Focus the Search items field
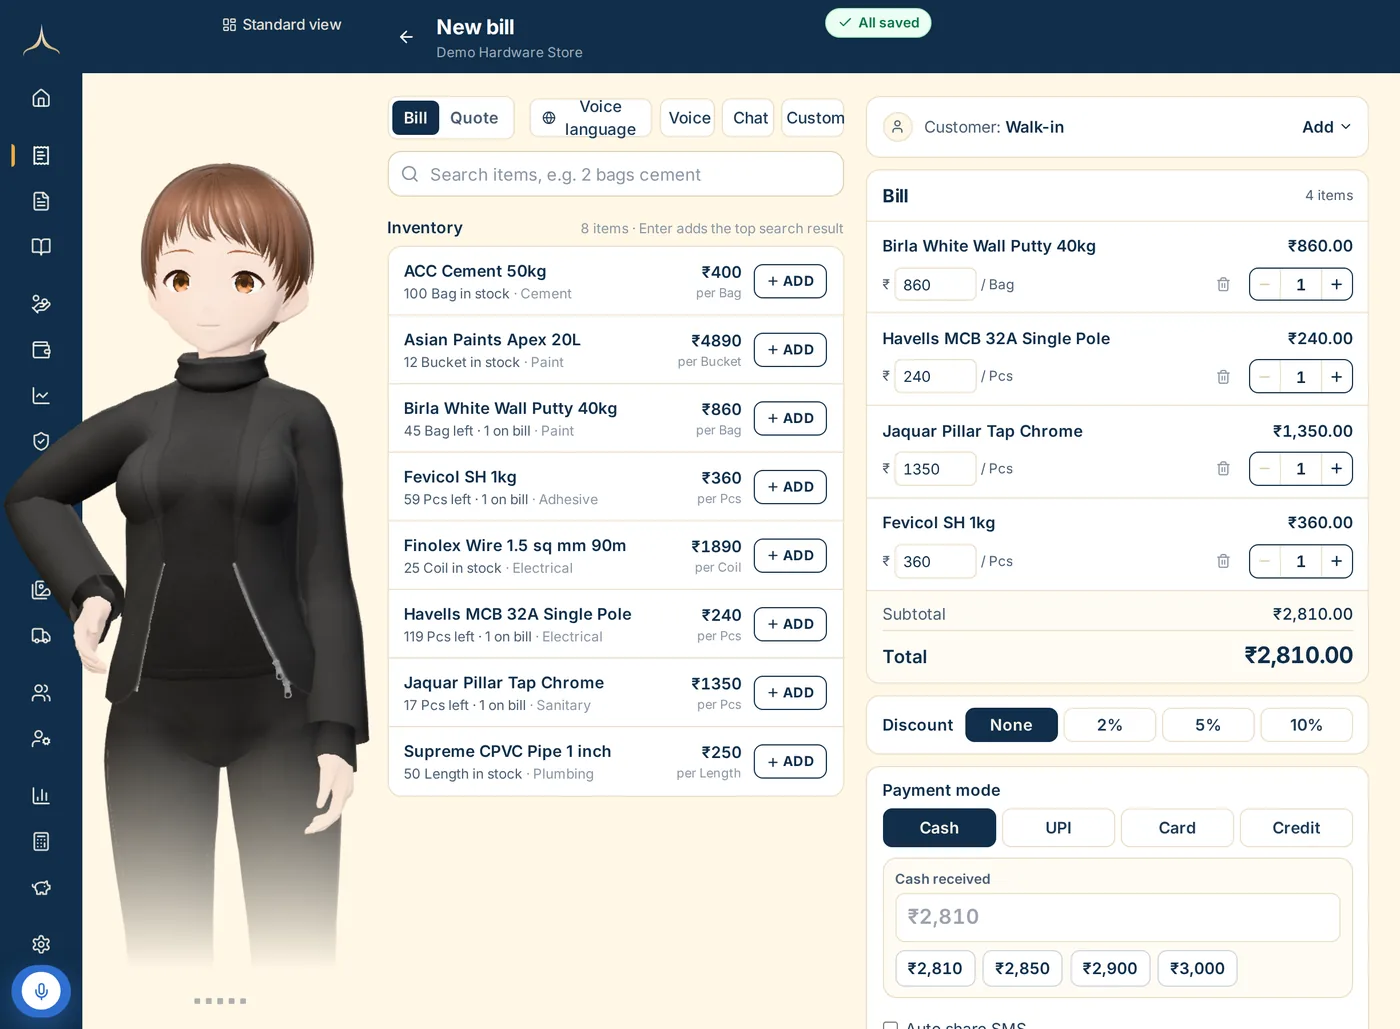This screenshot has width=1400, height=1029. [616, 174]
